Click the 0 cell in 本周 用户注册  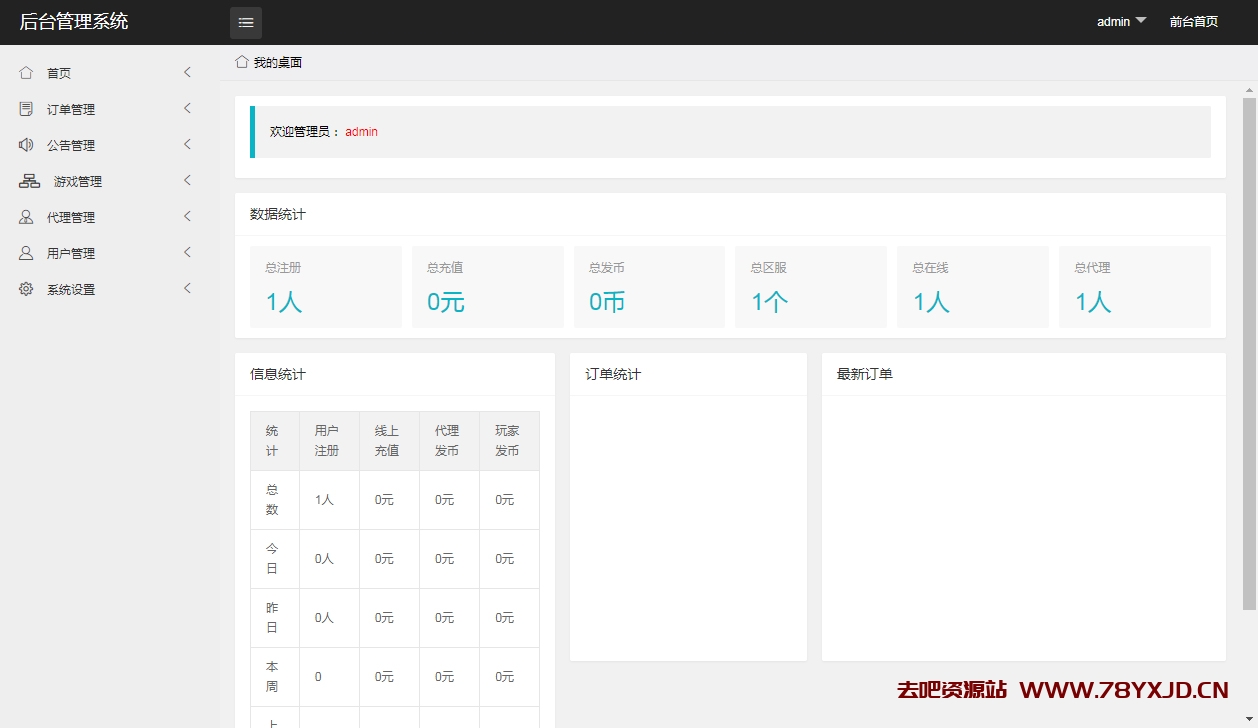point(329,677)
